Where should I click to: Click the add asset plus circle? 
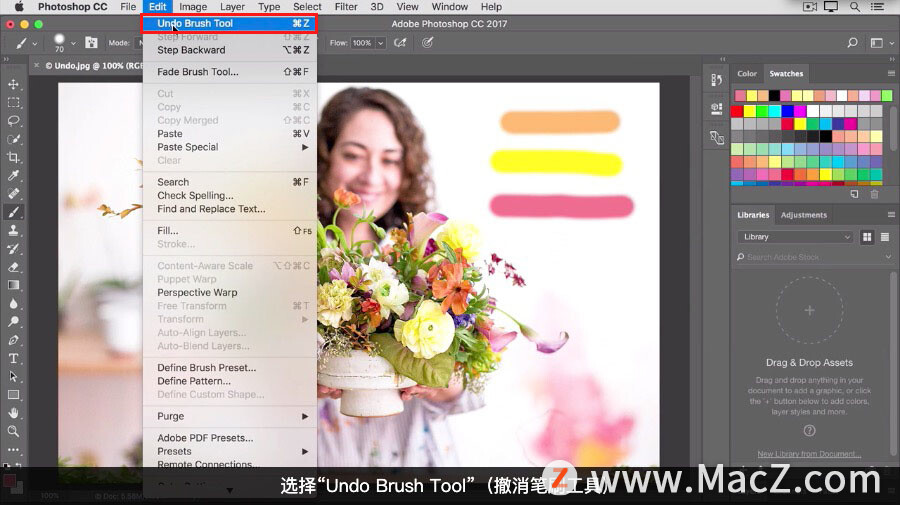pyautogui.click(x=809, y=310)
